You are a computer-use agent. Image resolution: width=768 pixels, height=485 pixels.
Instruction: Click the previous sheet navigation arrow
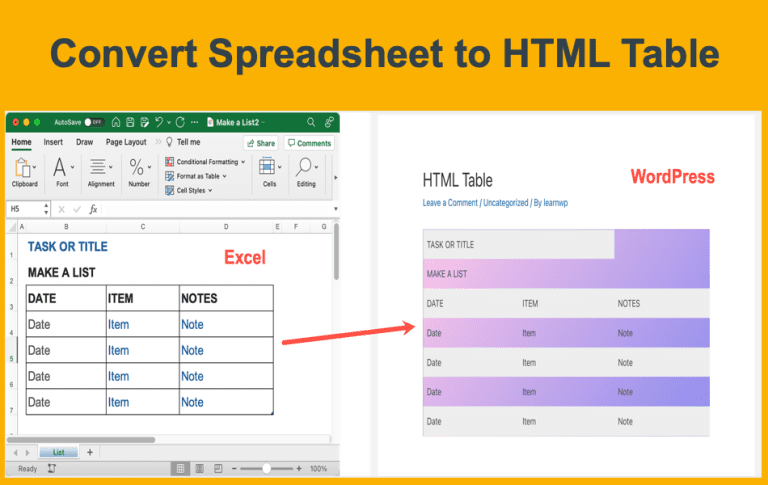[16, 453]
